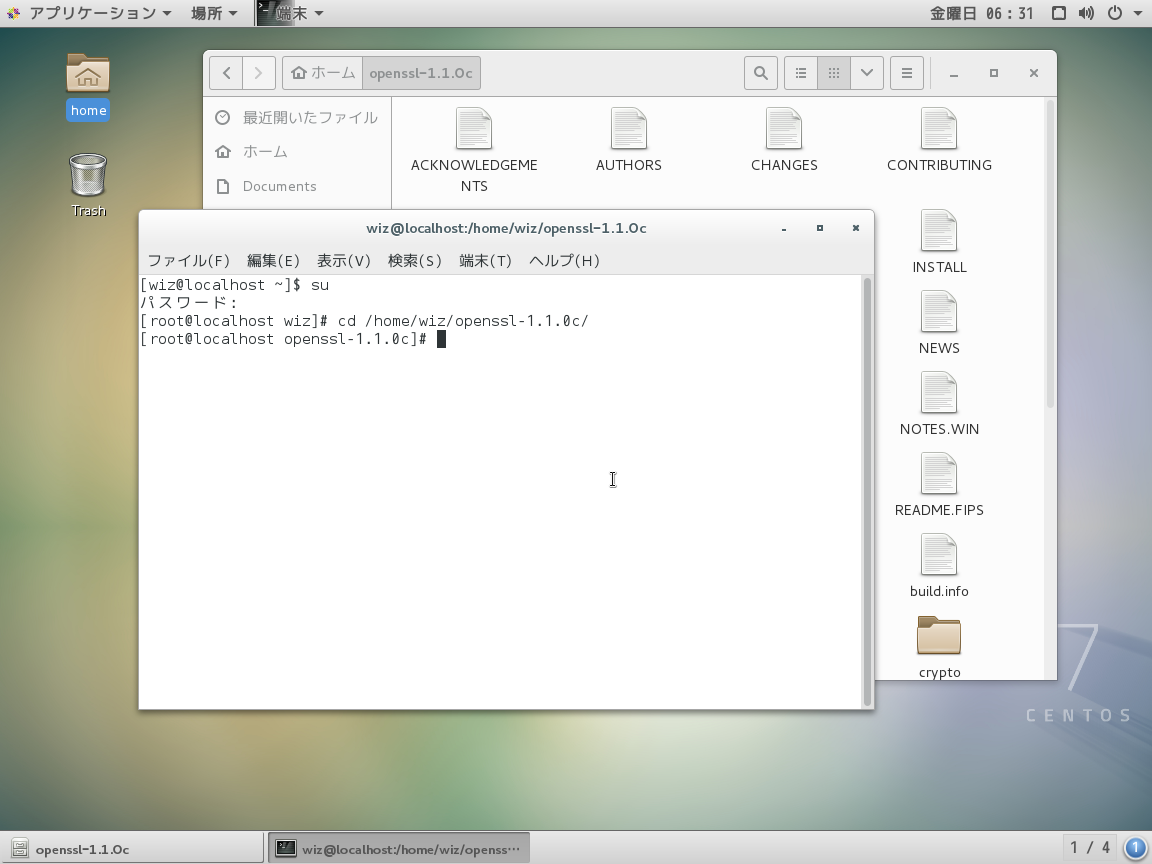Open ホーム in the file manager sidebar

pyautogui.click(x=297, y=151)
